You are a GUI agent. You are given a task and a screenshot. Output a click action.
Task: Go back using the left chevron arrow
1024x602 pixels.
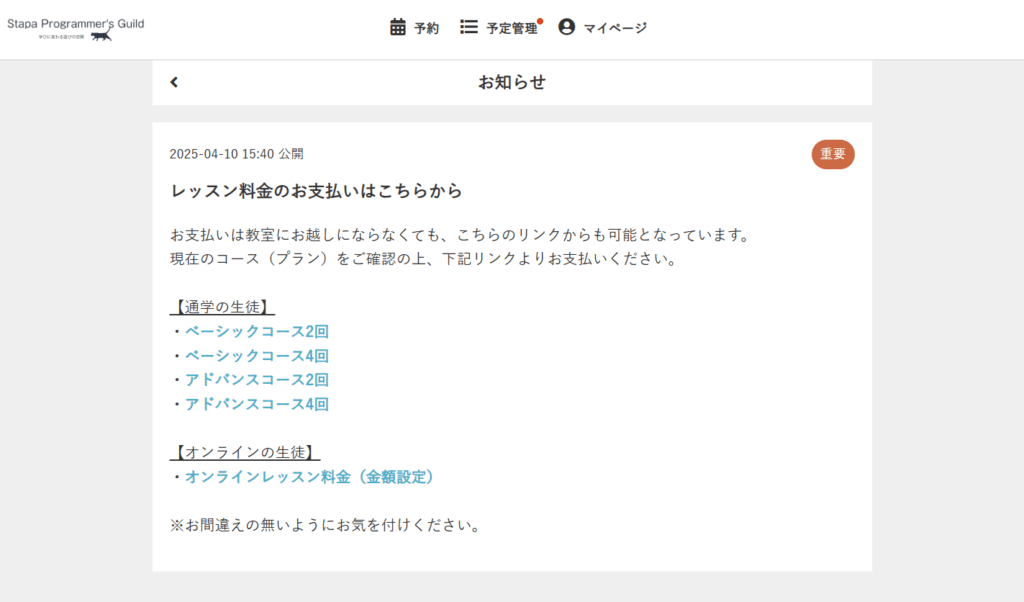[174, 82]
